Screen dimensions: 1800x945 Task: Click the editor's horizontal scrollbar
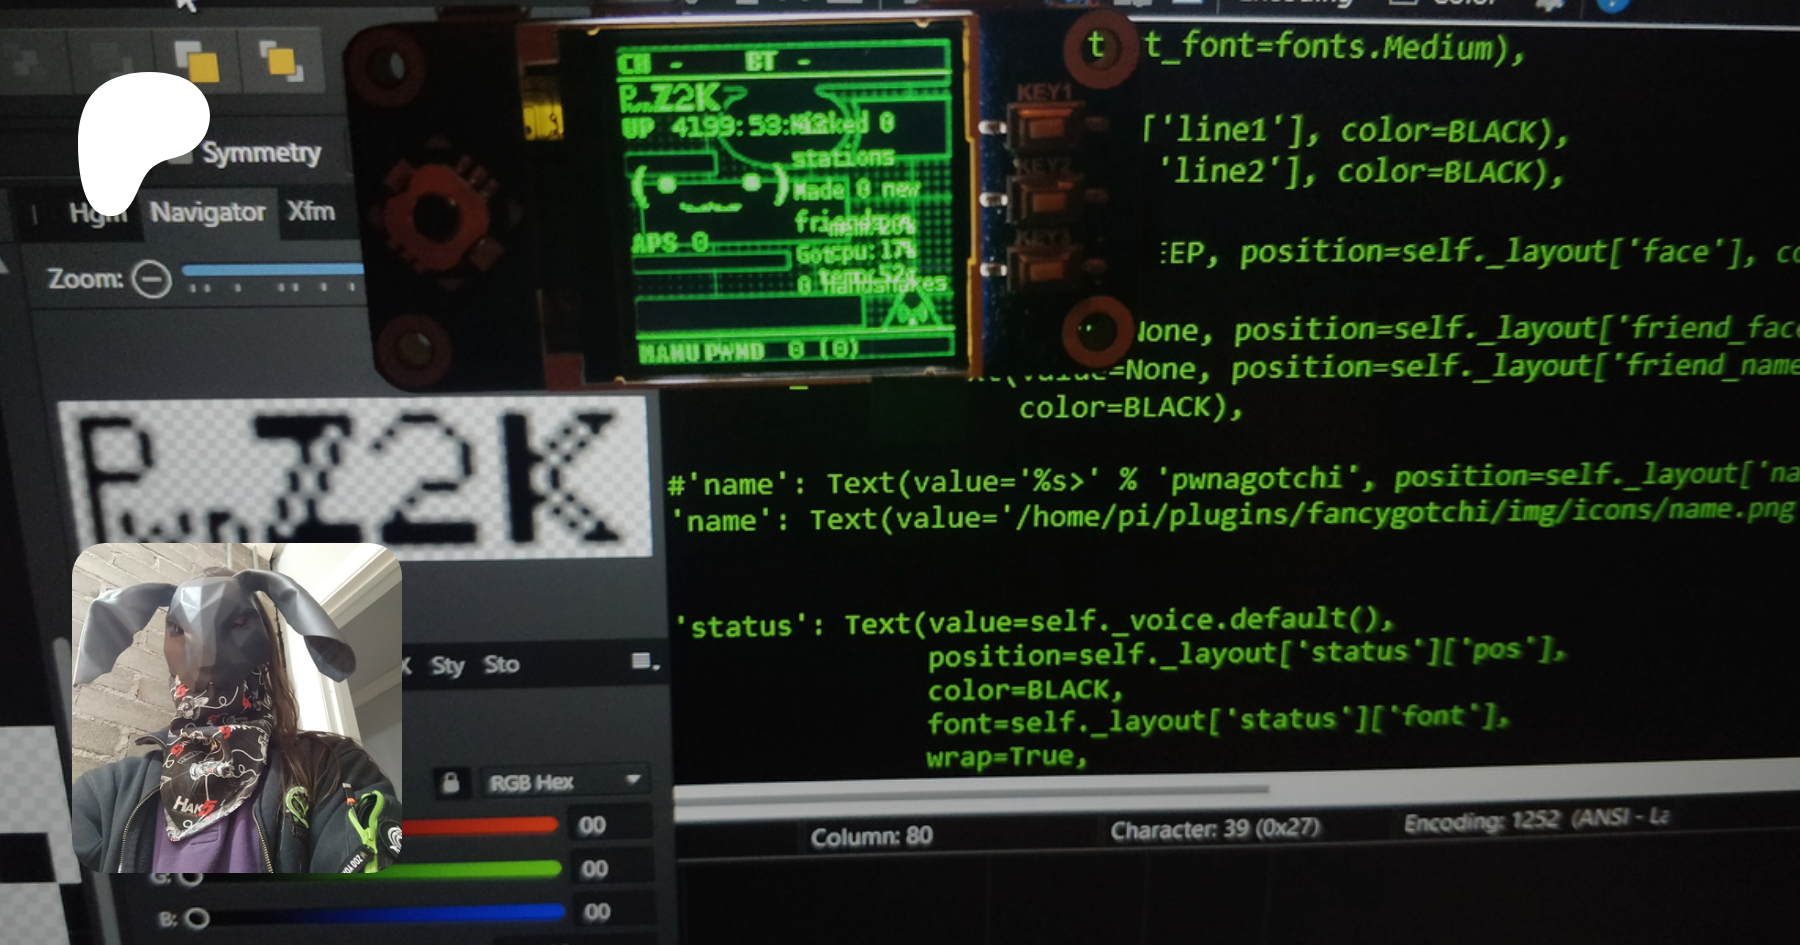click(x=970, y=793)
